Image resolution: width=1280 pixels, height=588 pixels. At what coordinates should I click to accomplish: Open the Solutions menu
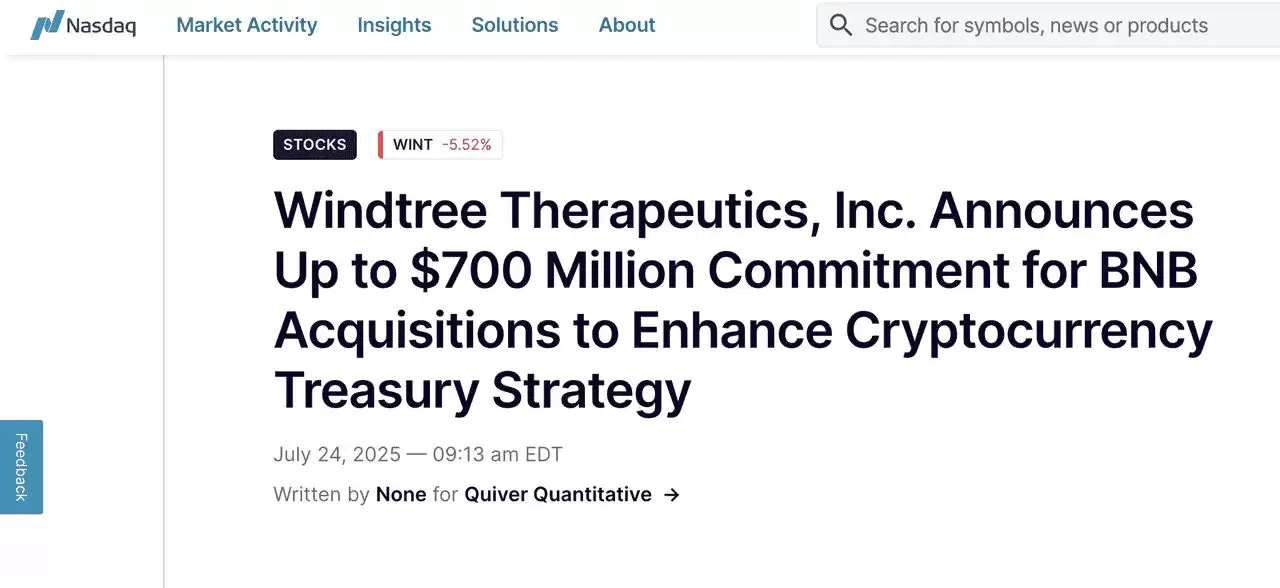(x=514, y=25)
